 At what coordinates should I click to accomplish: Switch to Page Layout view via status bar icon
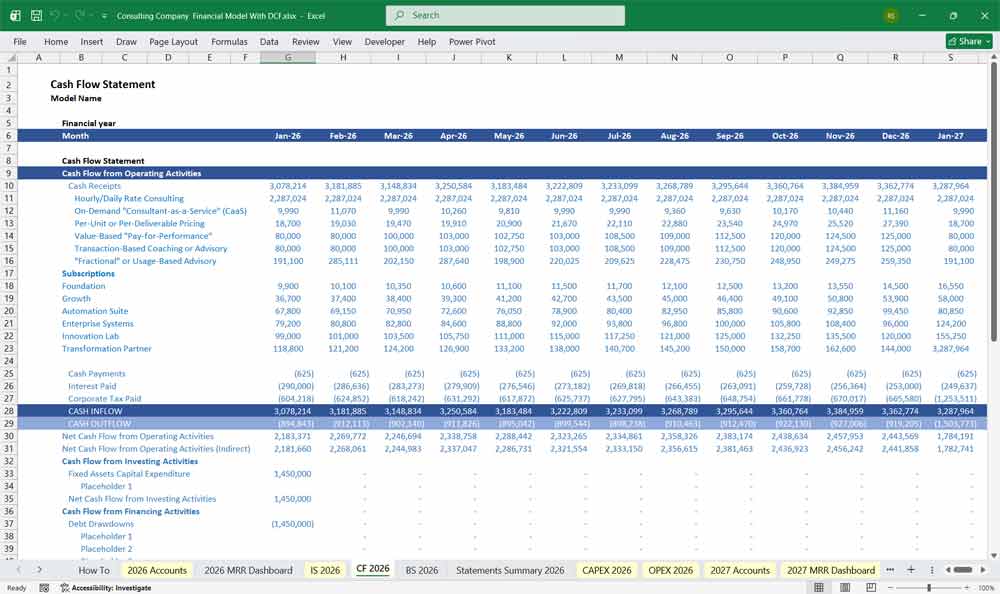(845, 587)
